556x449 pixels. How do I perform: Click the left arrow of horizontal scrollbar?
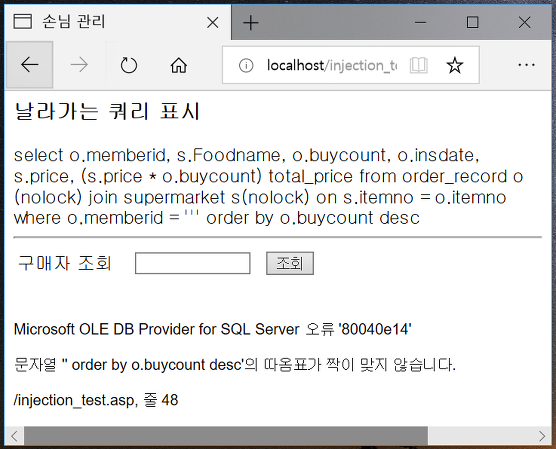pos(14,436)
